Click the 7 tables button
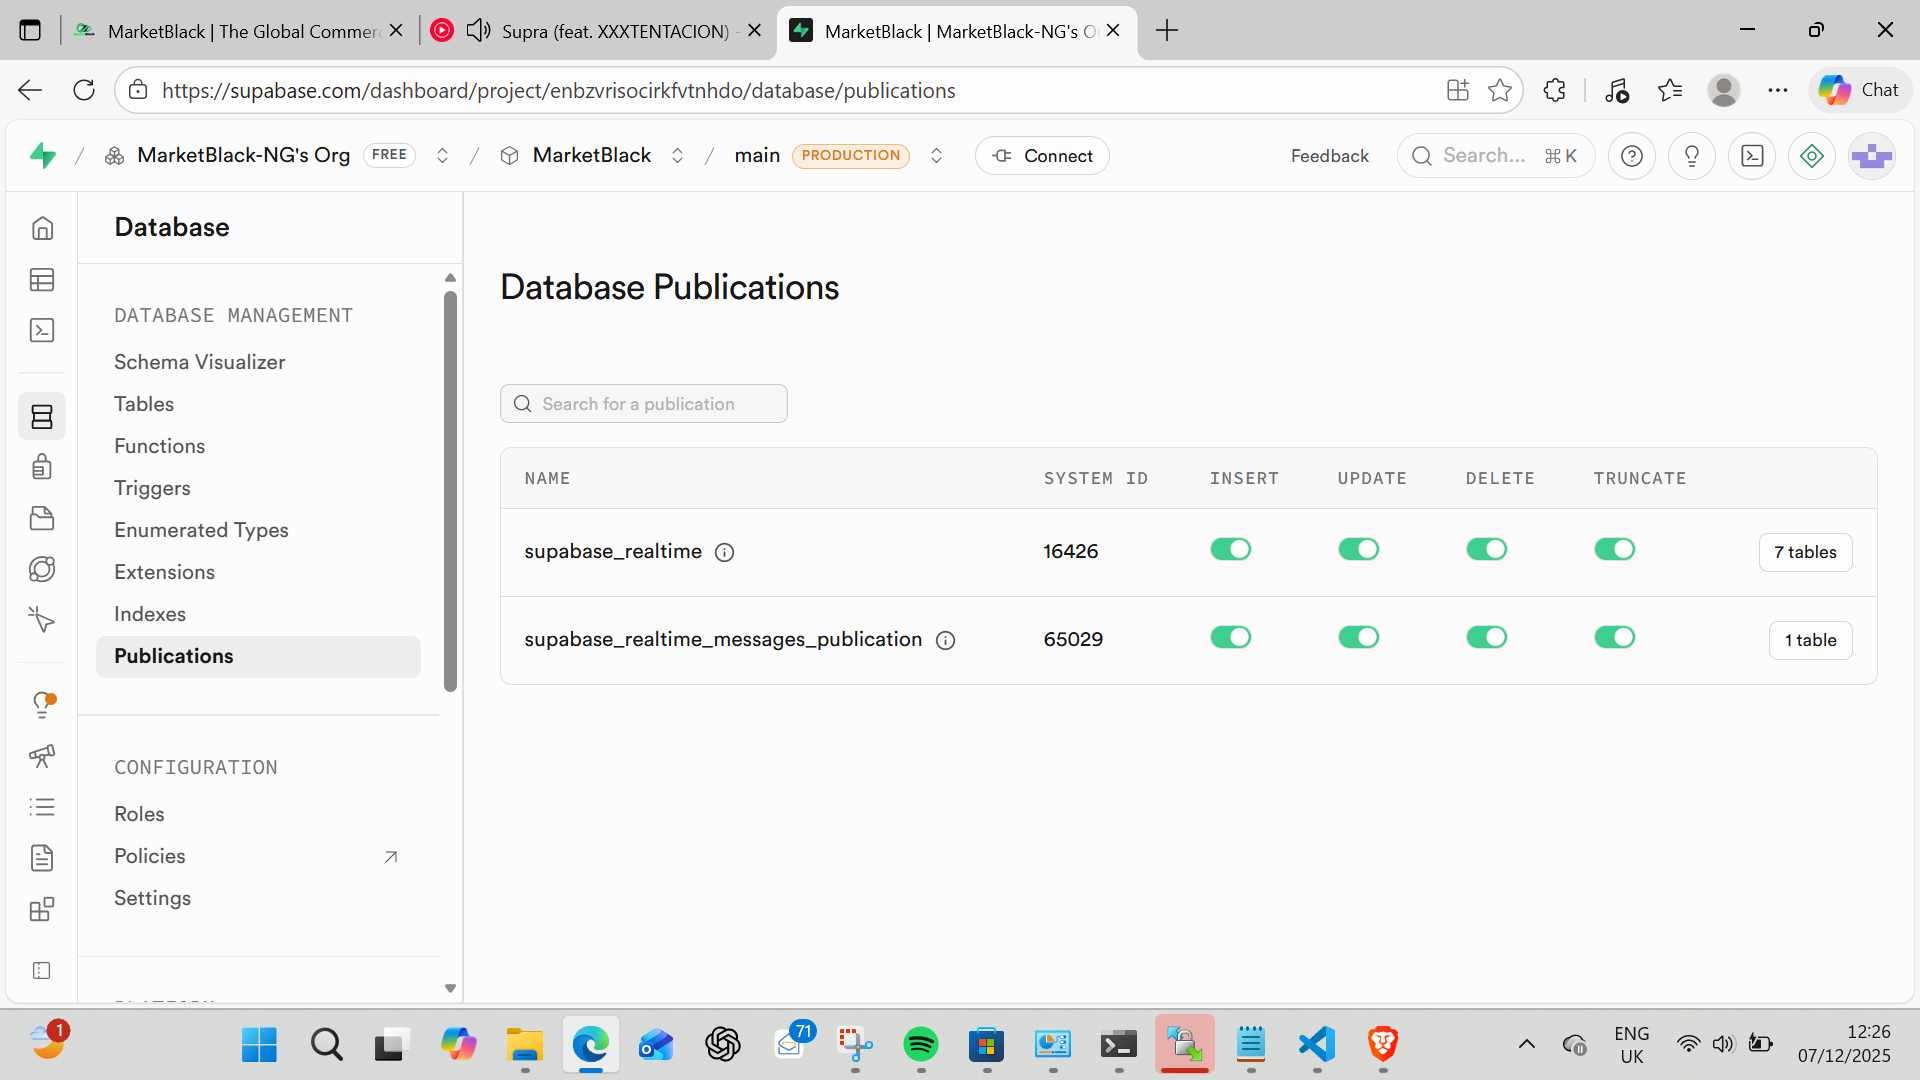Image resolution: width=1920 pixels, height=1080 pixels. pos(1805,553)
